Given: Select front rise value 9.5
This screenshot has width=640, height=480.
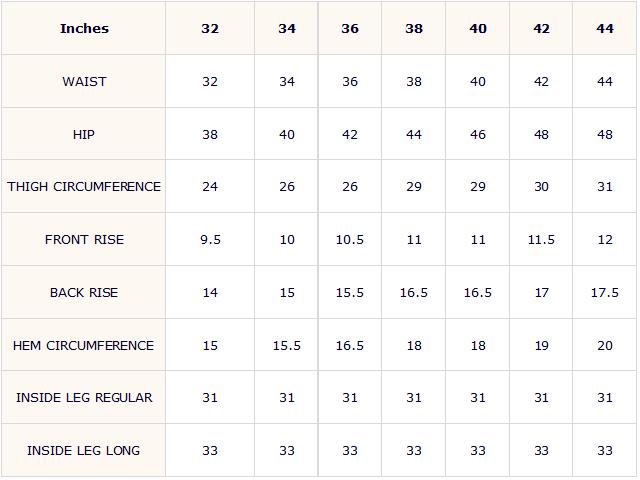Looking at the screenshot, I should [210, 240].
